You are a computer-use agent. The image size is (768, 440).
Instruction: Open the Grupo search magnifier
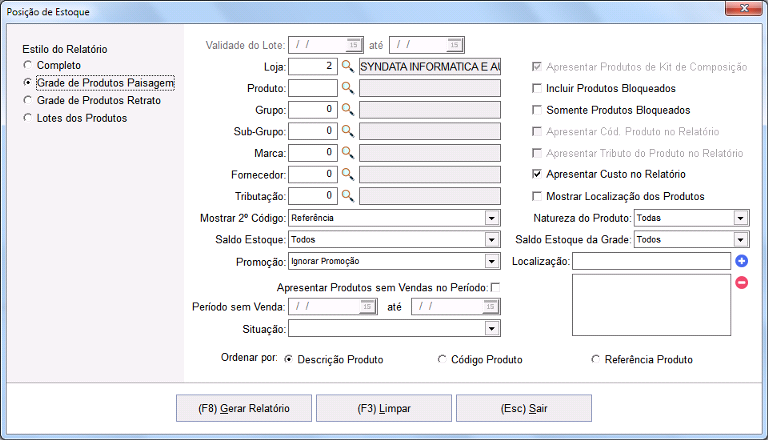pos(348,109)
